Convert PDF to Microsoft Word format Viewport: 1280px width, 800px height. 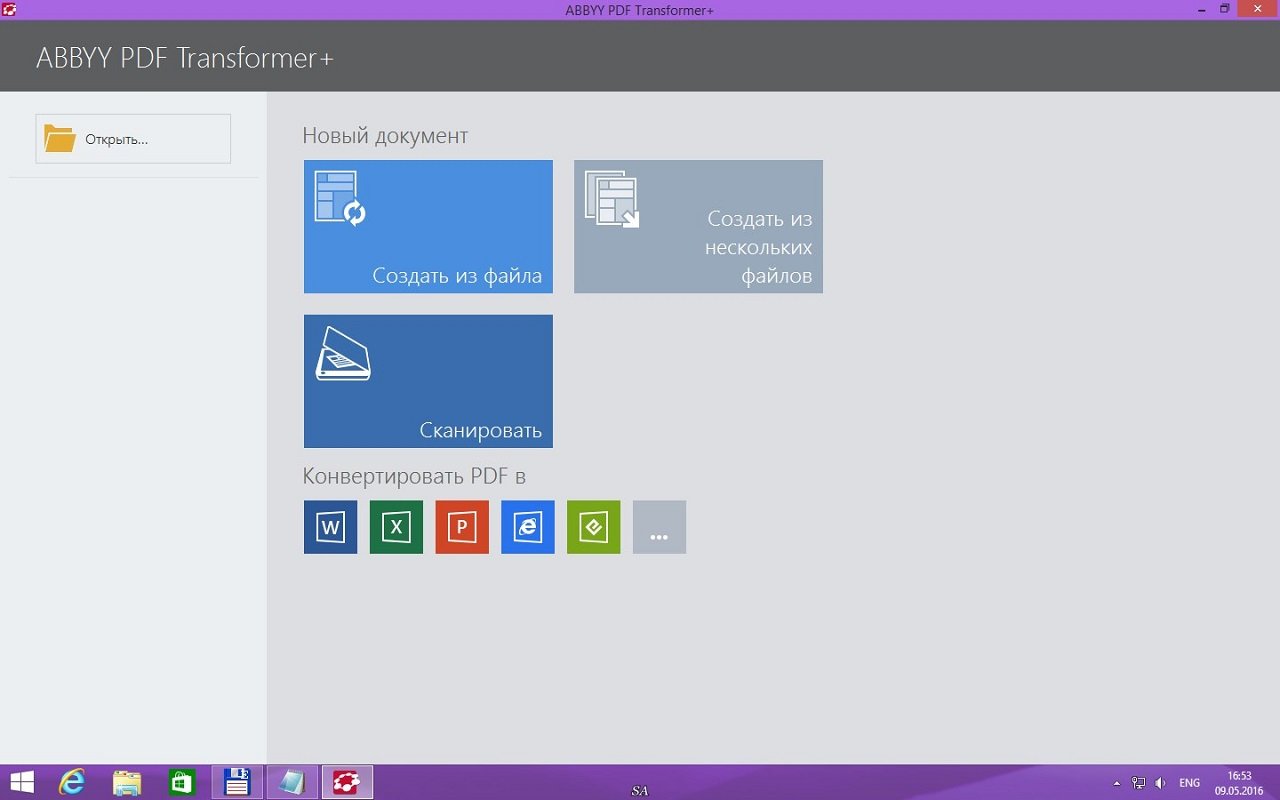click(x=330, y=527)
